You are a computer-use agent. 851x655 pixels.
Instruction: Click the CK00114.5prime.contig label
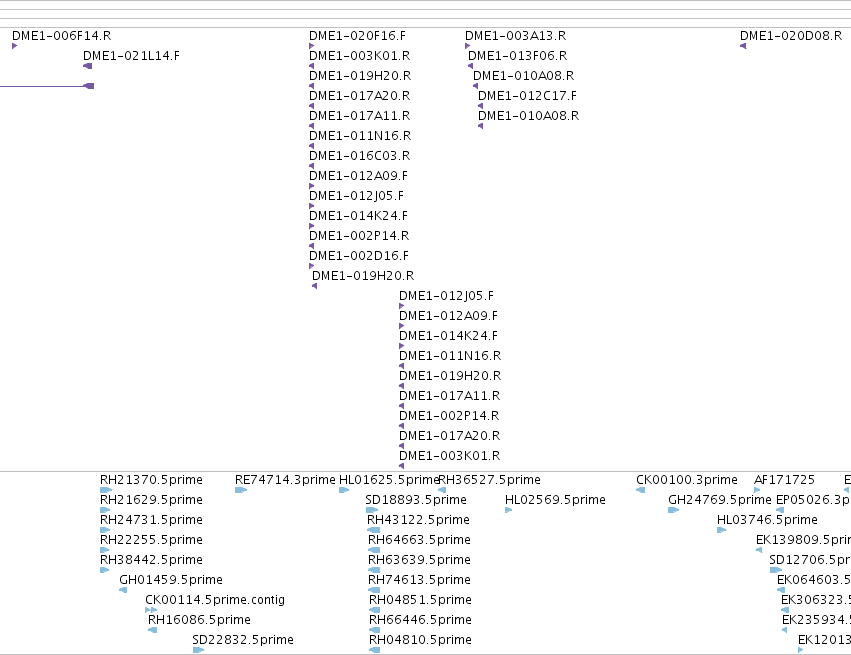215,600
